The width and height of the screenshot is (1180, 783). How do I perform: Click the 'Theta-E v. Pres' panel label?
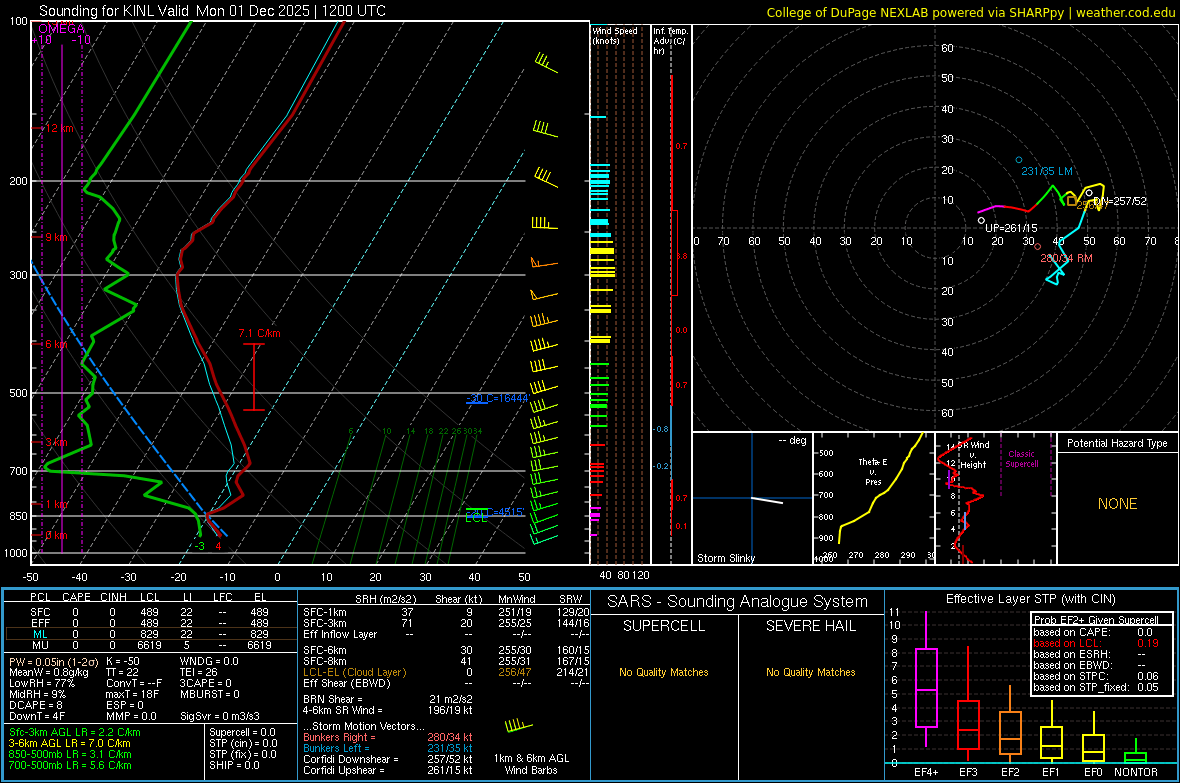click(872, 471)
